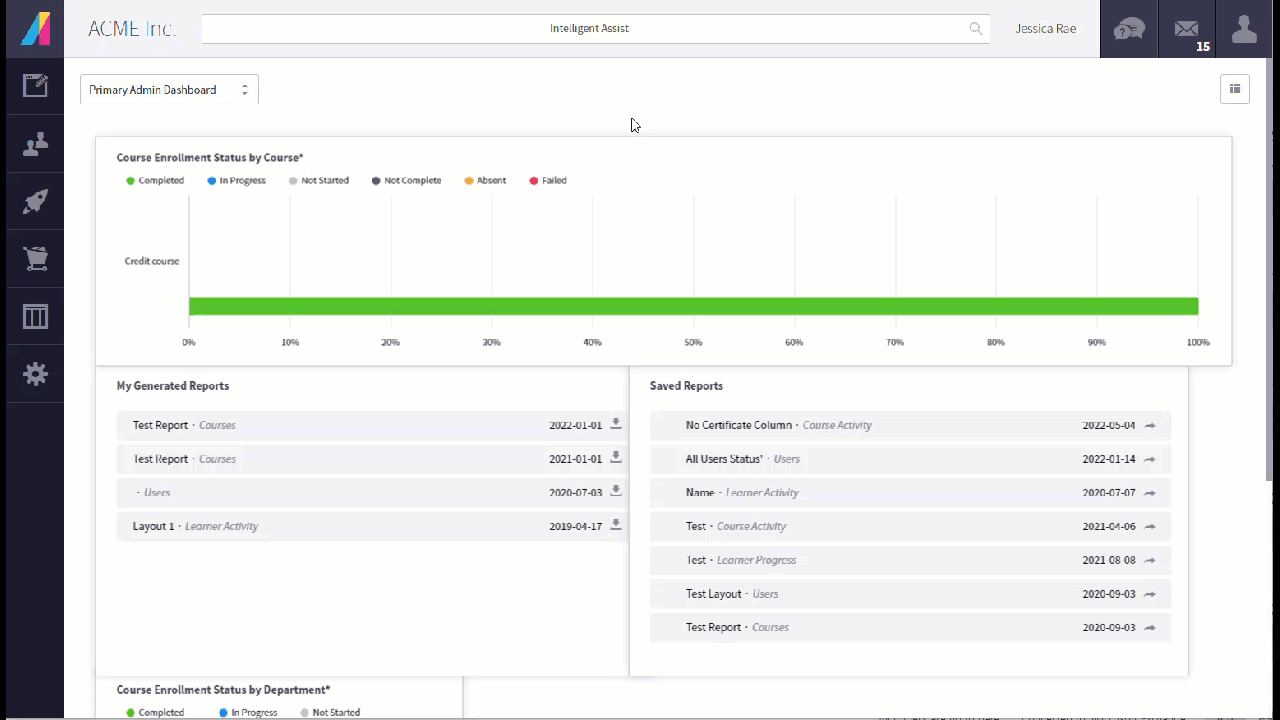Toggle In Progress legend in course chart
1280x720 pixels.
click(237, 181)
